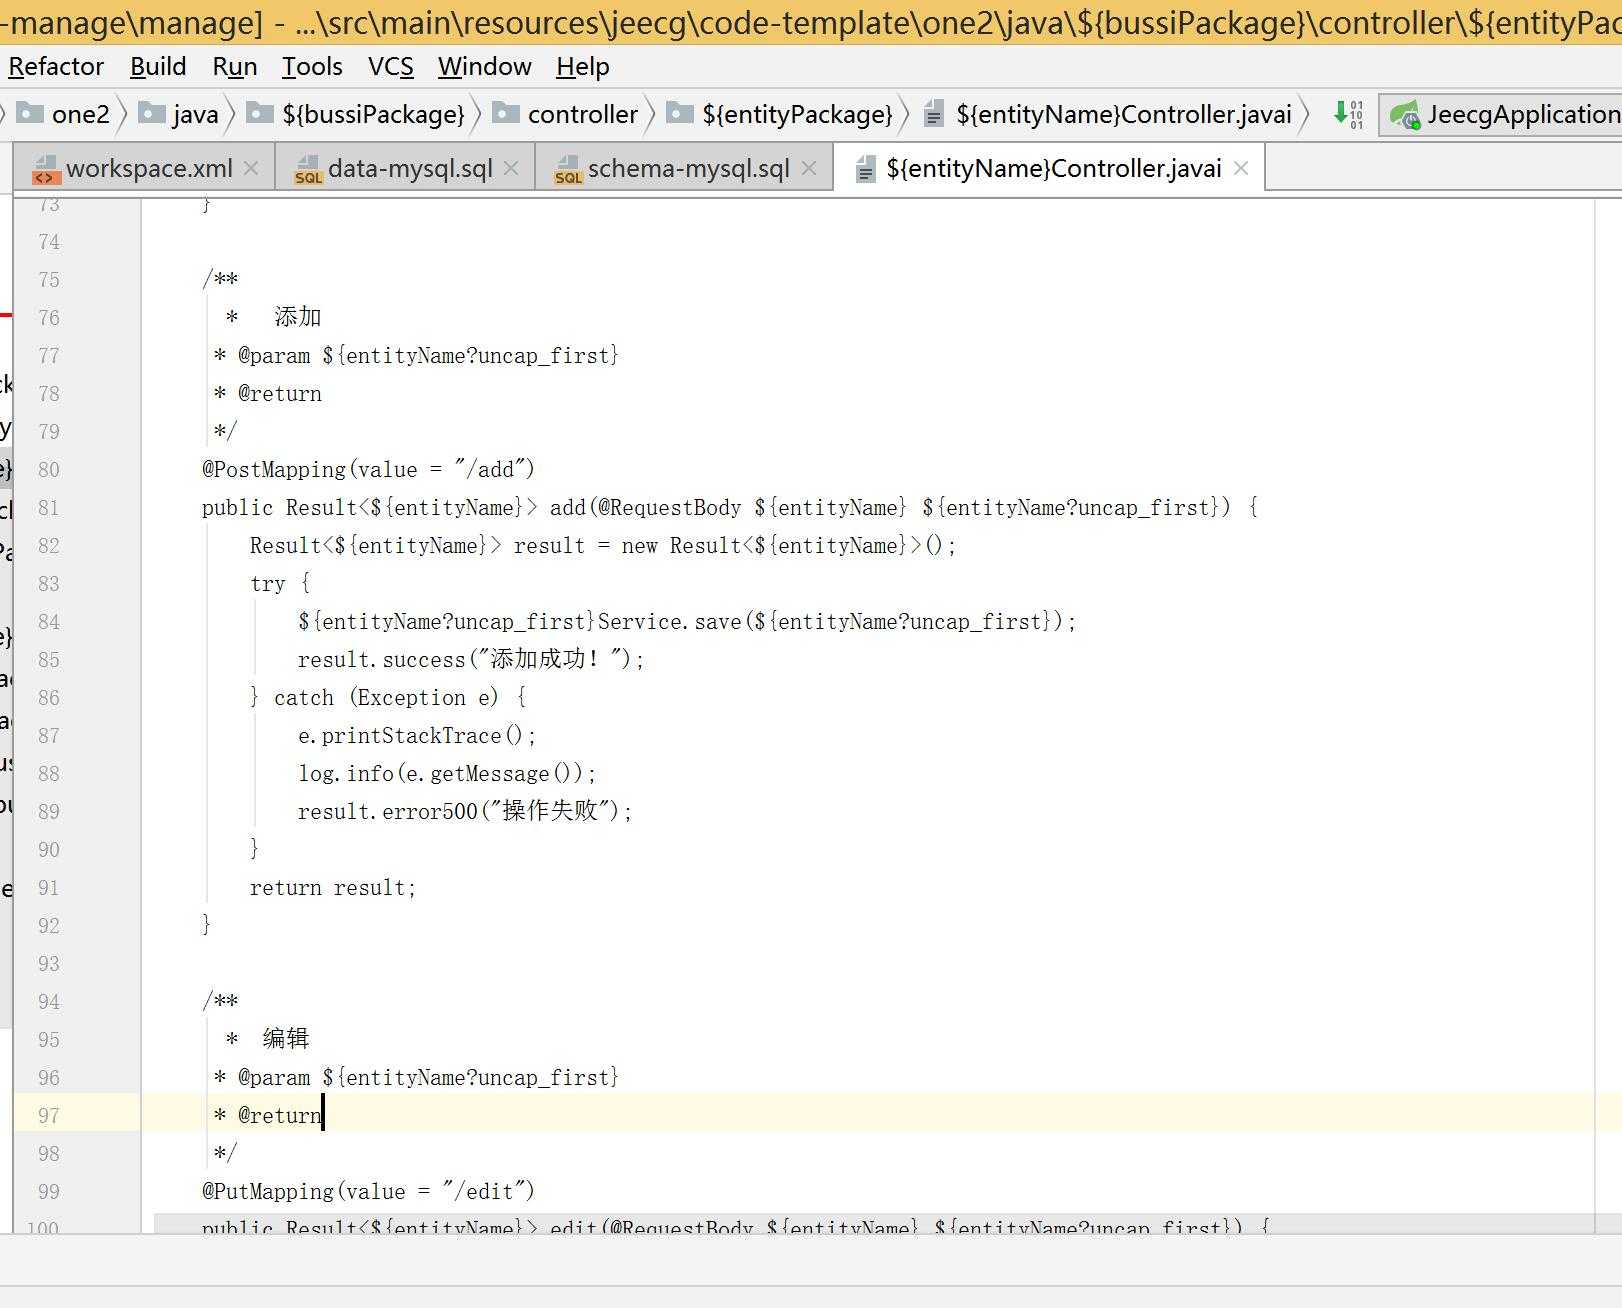This screenshot has height=1308, width=1622.
Task: Open the Window menu
Action: (484, 66)
